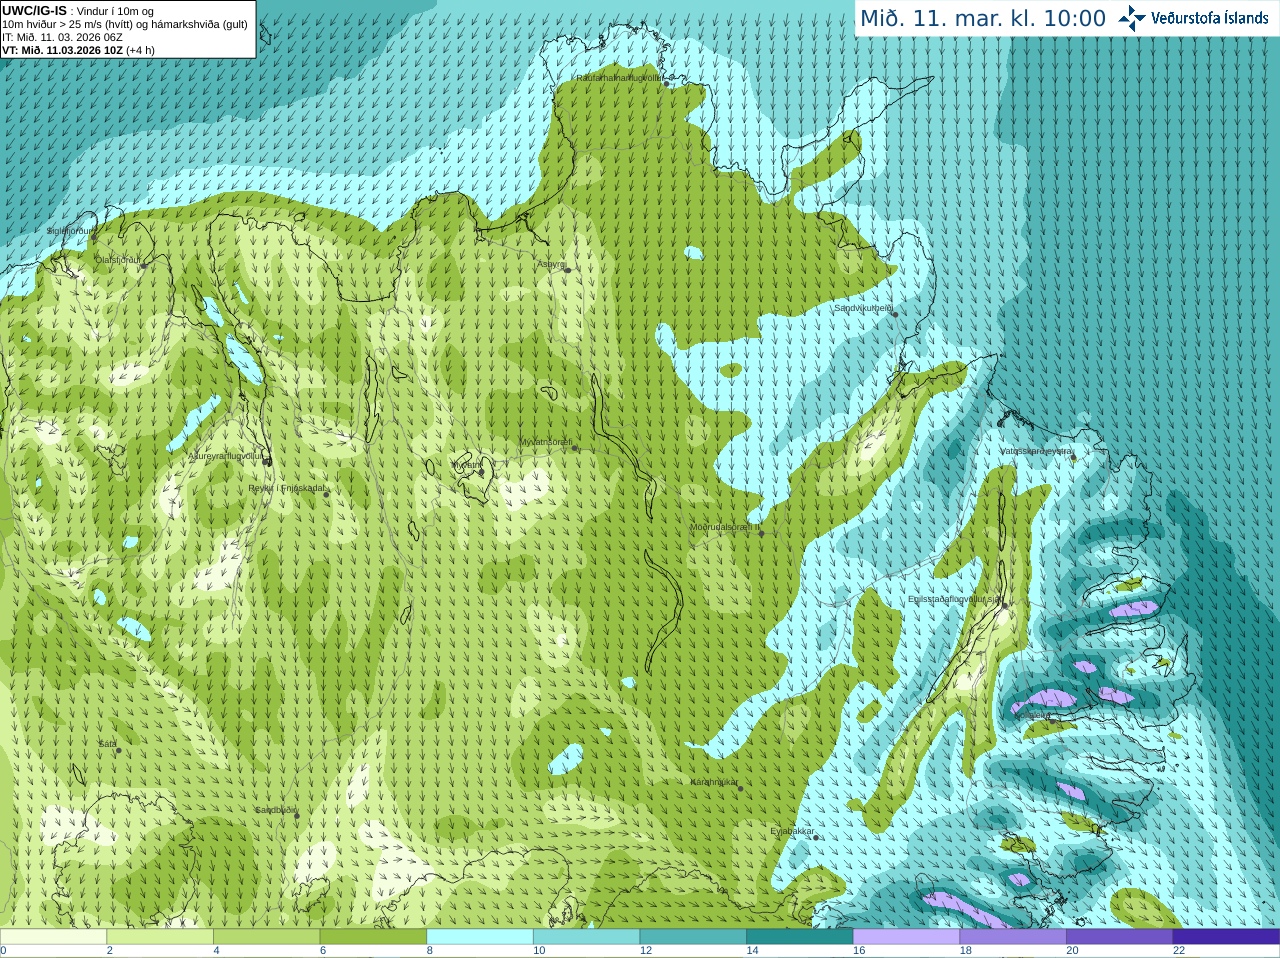Click the Vatnsskarð eystra station label

(x=1036, y=452)
